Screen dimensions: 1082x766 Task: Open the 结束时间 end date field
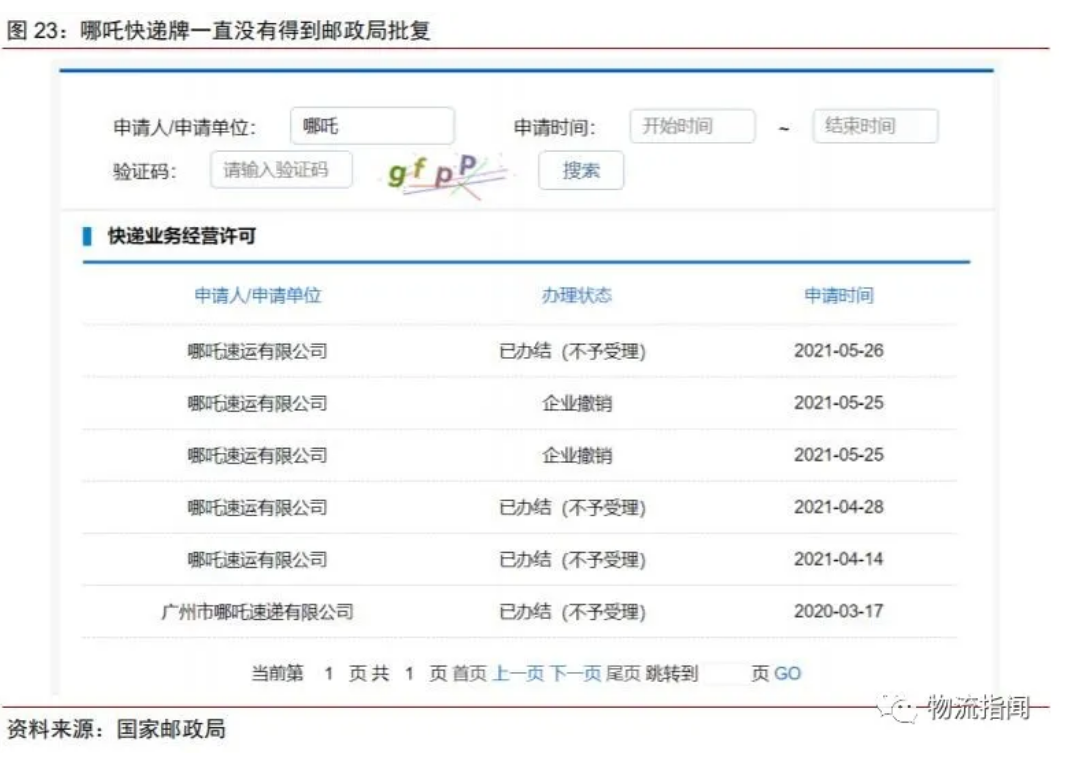[875, 126]
